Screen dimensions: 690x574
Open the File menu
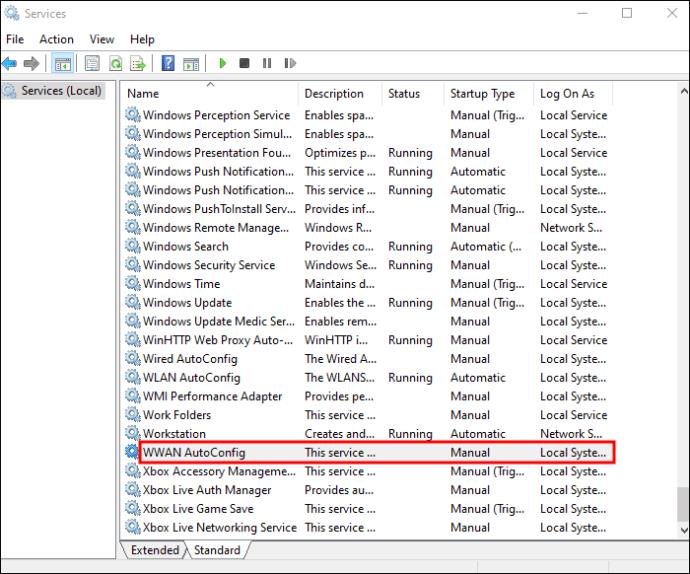[15, 40]
